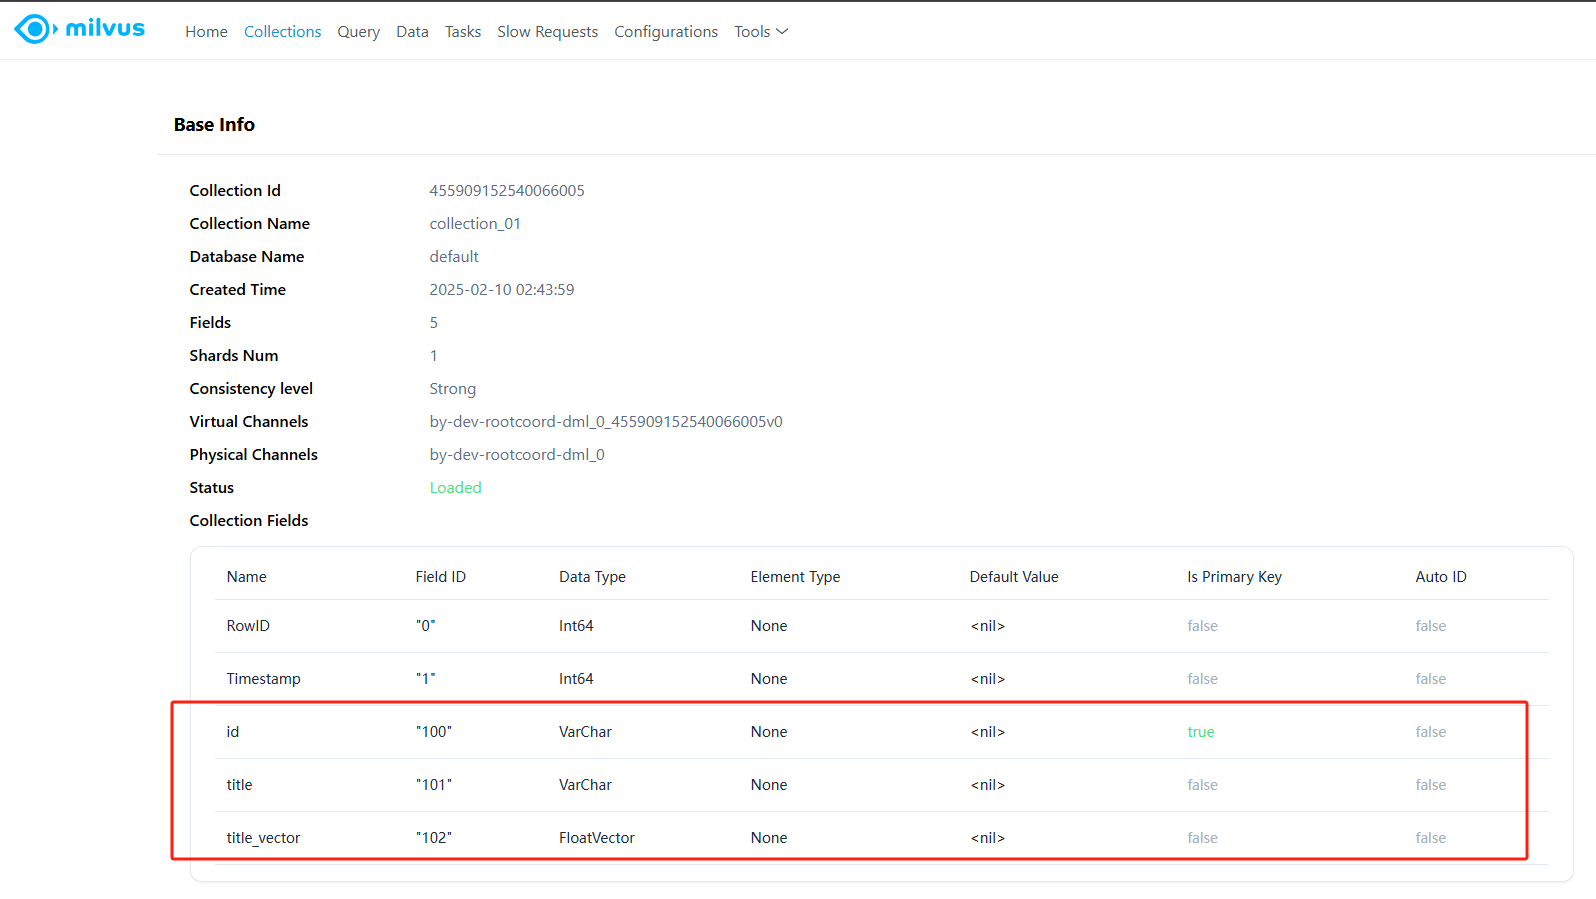Click the created time 2025-02-10 02:43:59

(x=502, y=289)
